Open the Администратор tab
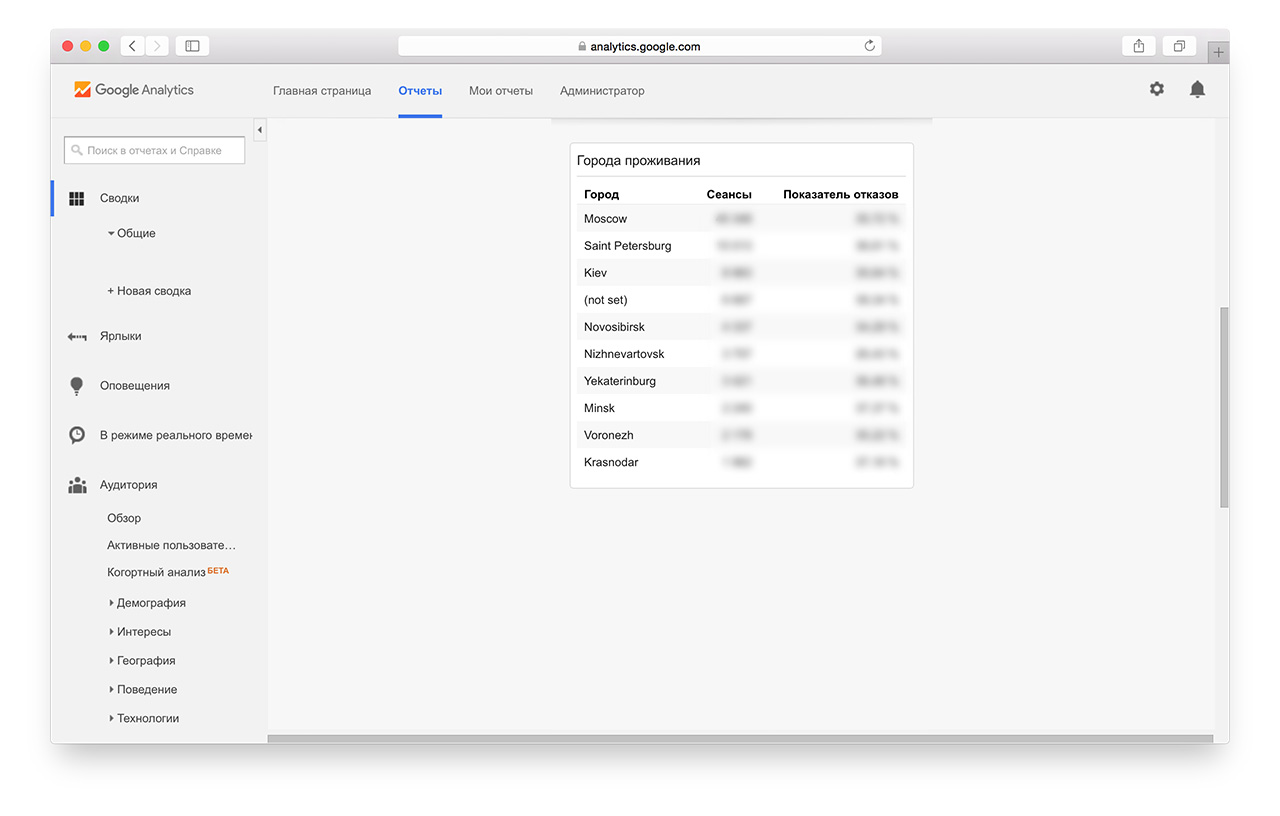 click(602, 91)
